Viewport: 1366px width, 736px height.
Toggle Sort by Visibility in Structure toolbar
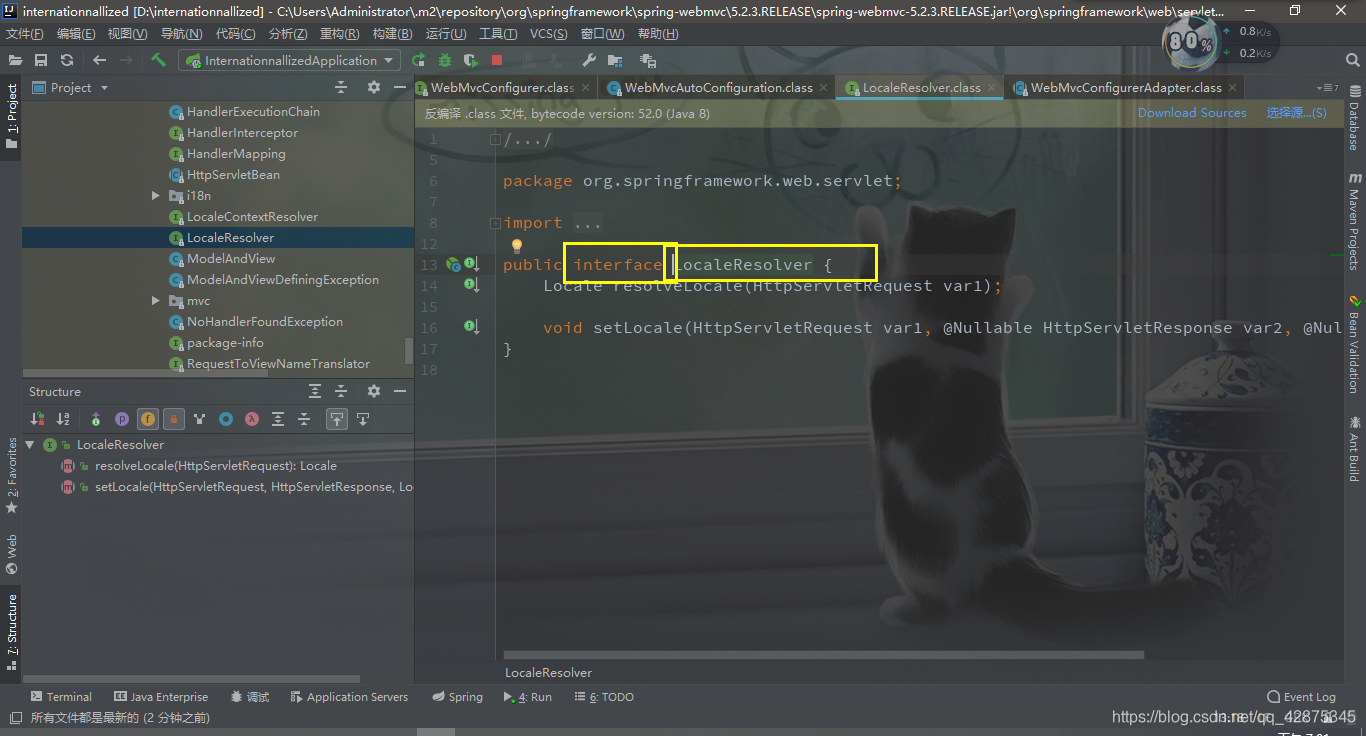pos(37,419)
